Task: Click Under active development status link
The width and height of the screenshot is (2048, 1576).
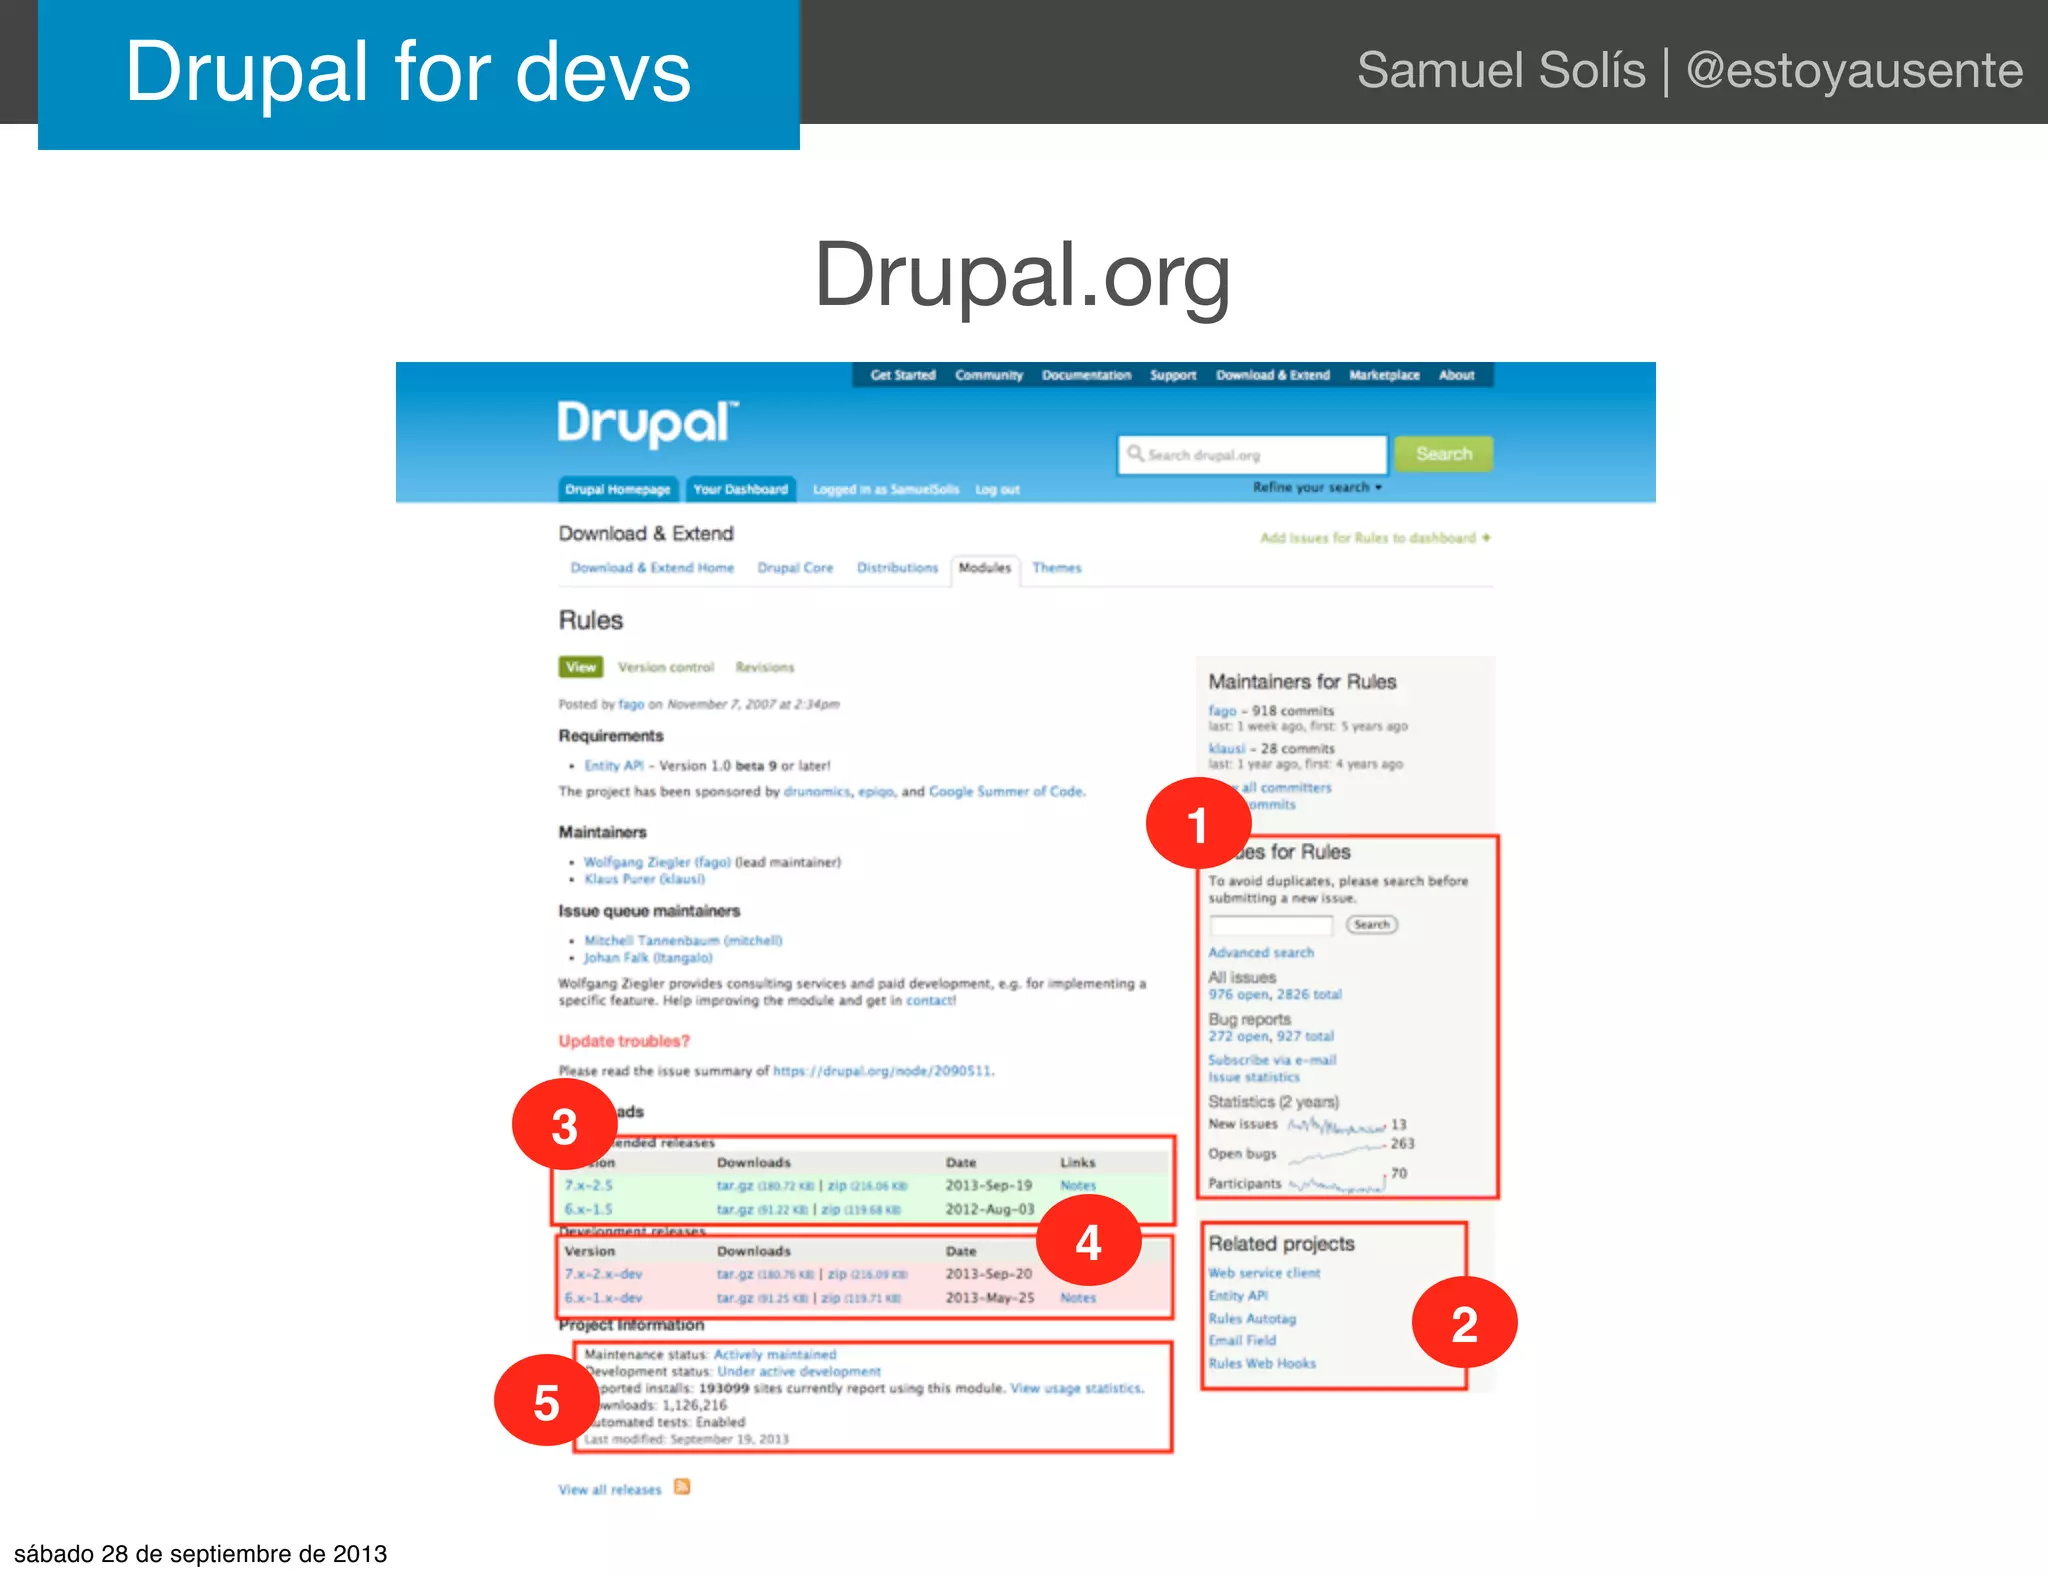Action: (x=798, y=1372)
